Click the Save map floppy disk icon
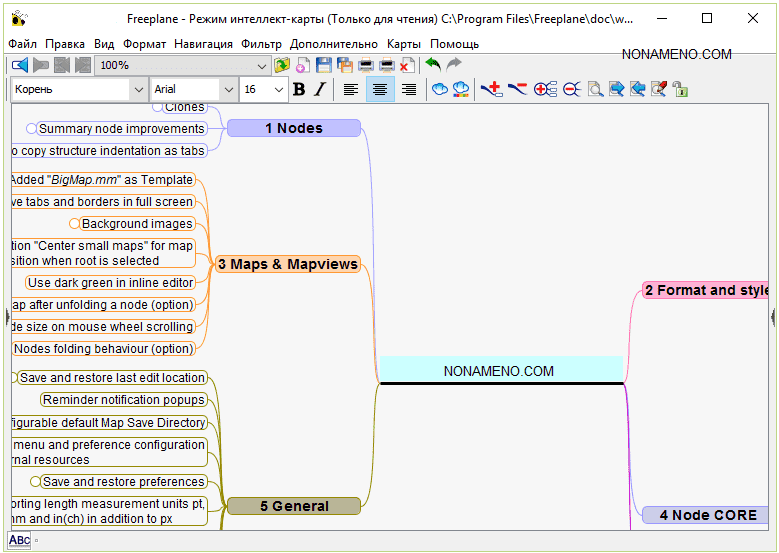Viewport: 779px width, 553px height. coord(323,65)
